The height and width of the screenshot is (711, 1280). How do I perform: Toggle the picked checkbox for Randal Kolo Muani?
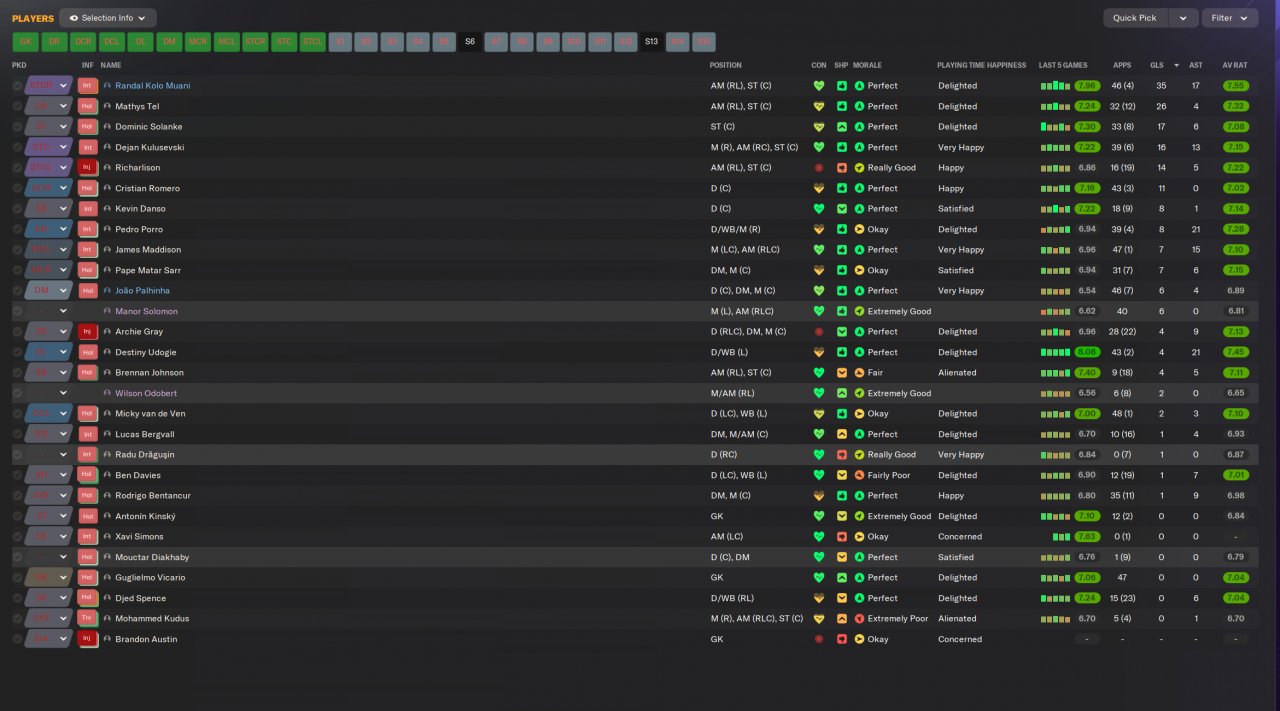click(17, 86)
